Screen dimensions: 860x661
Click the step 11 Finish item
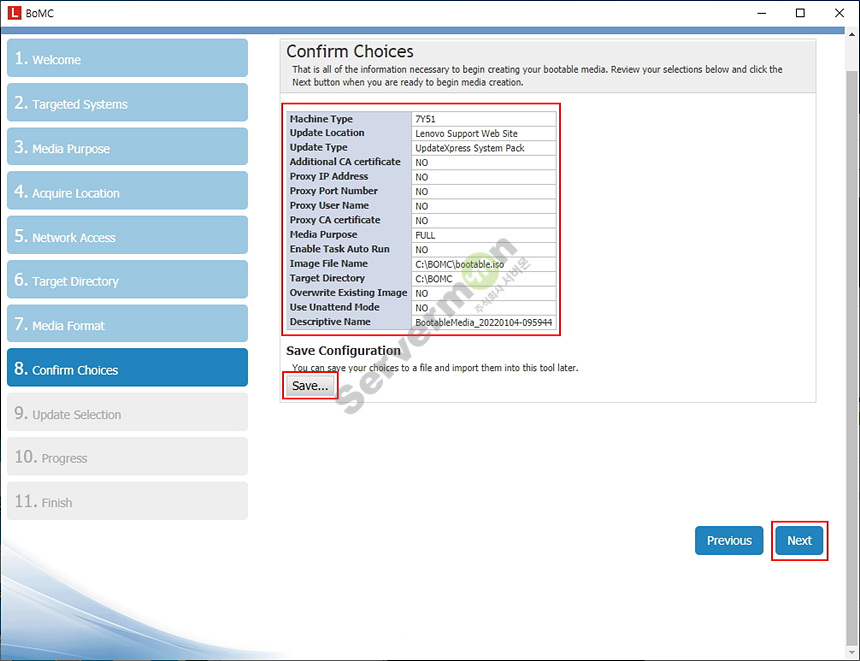(127, 501)
